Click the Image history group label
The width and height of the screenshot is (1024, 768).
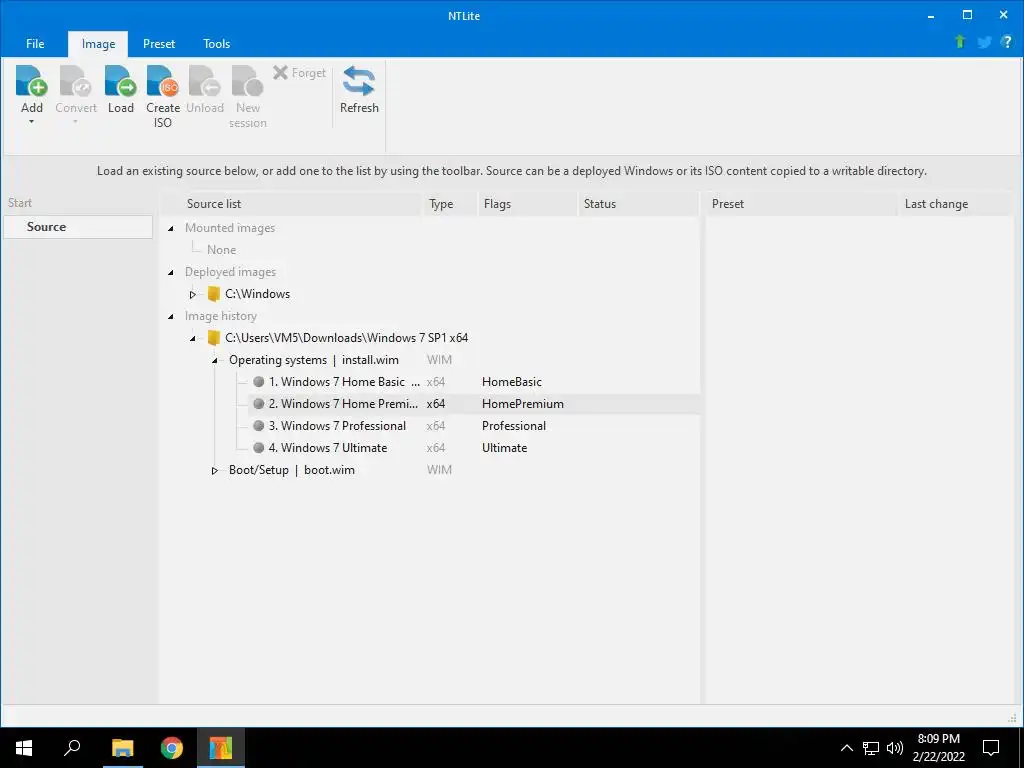(x=221, y=316)
